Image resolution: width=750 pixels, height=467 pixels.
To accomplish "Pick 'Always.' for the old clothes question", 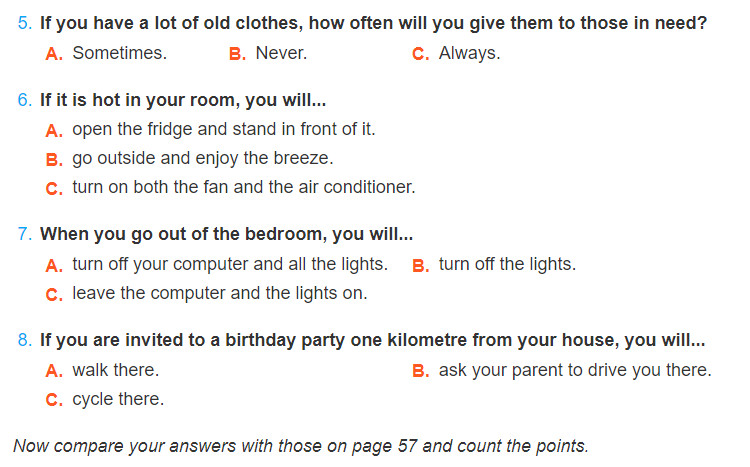I will [469, 53].
